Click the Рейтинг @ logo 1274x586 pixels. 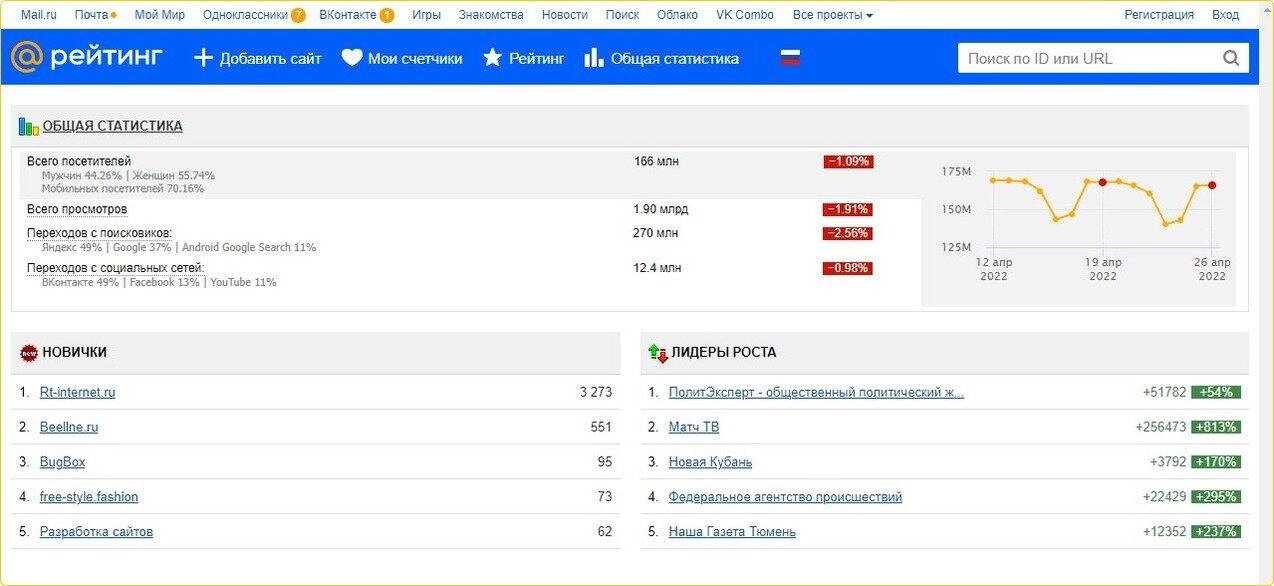click(86, 58)
